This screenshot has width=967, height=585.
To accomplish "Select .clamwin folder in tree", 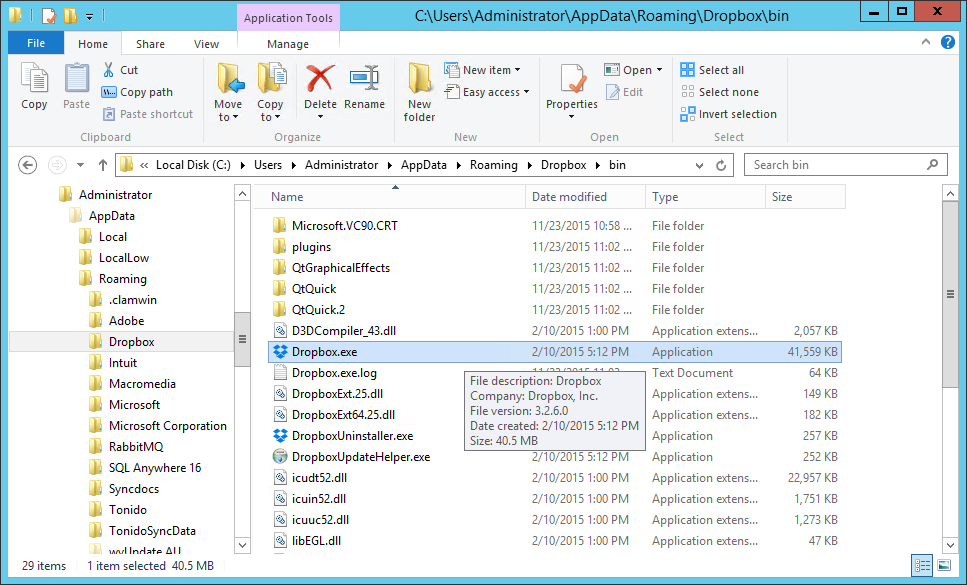I will pyautogui.click(x=123, y=300).
